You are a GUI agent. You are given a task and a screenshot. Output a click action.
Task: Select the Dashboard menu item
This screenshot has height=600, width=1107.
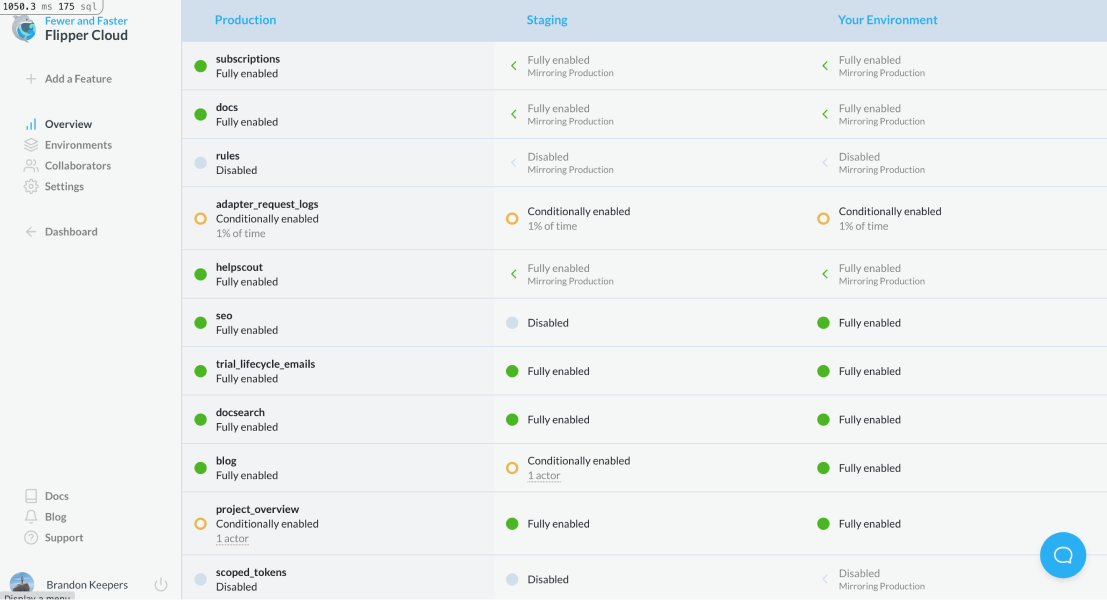click(x=69, y=231)
